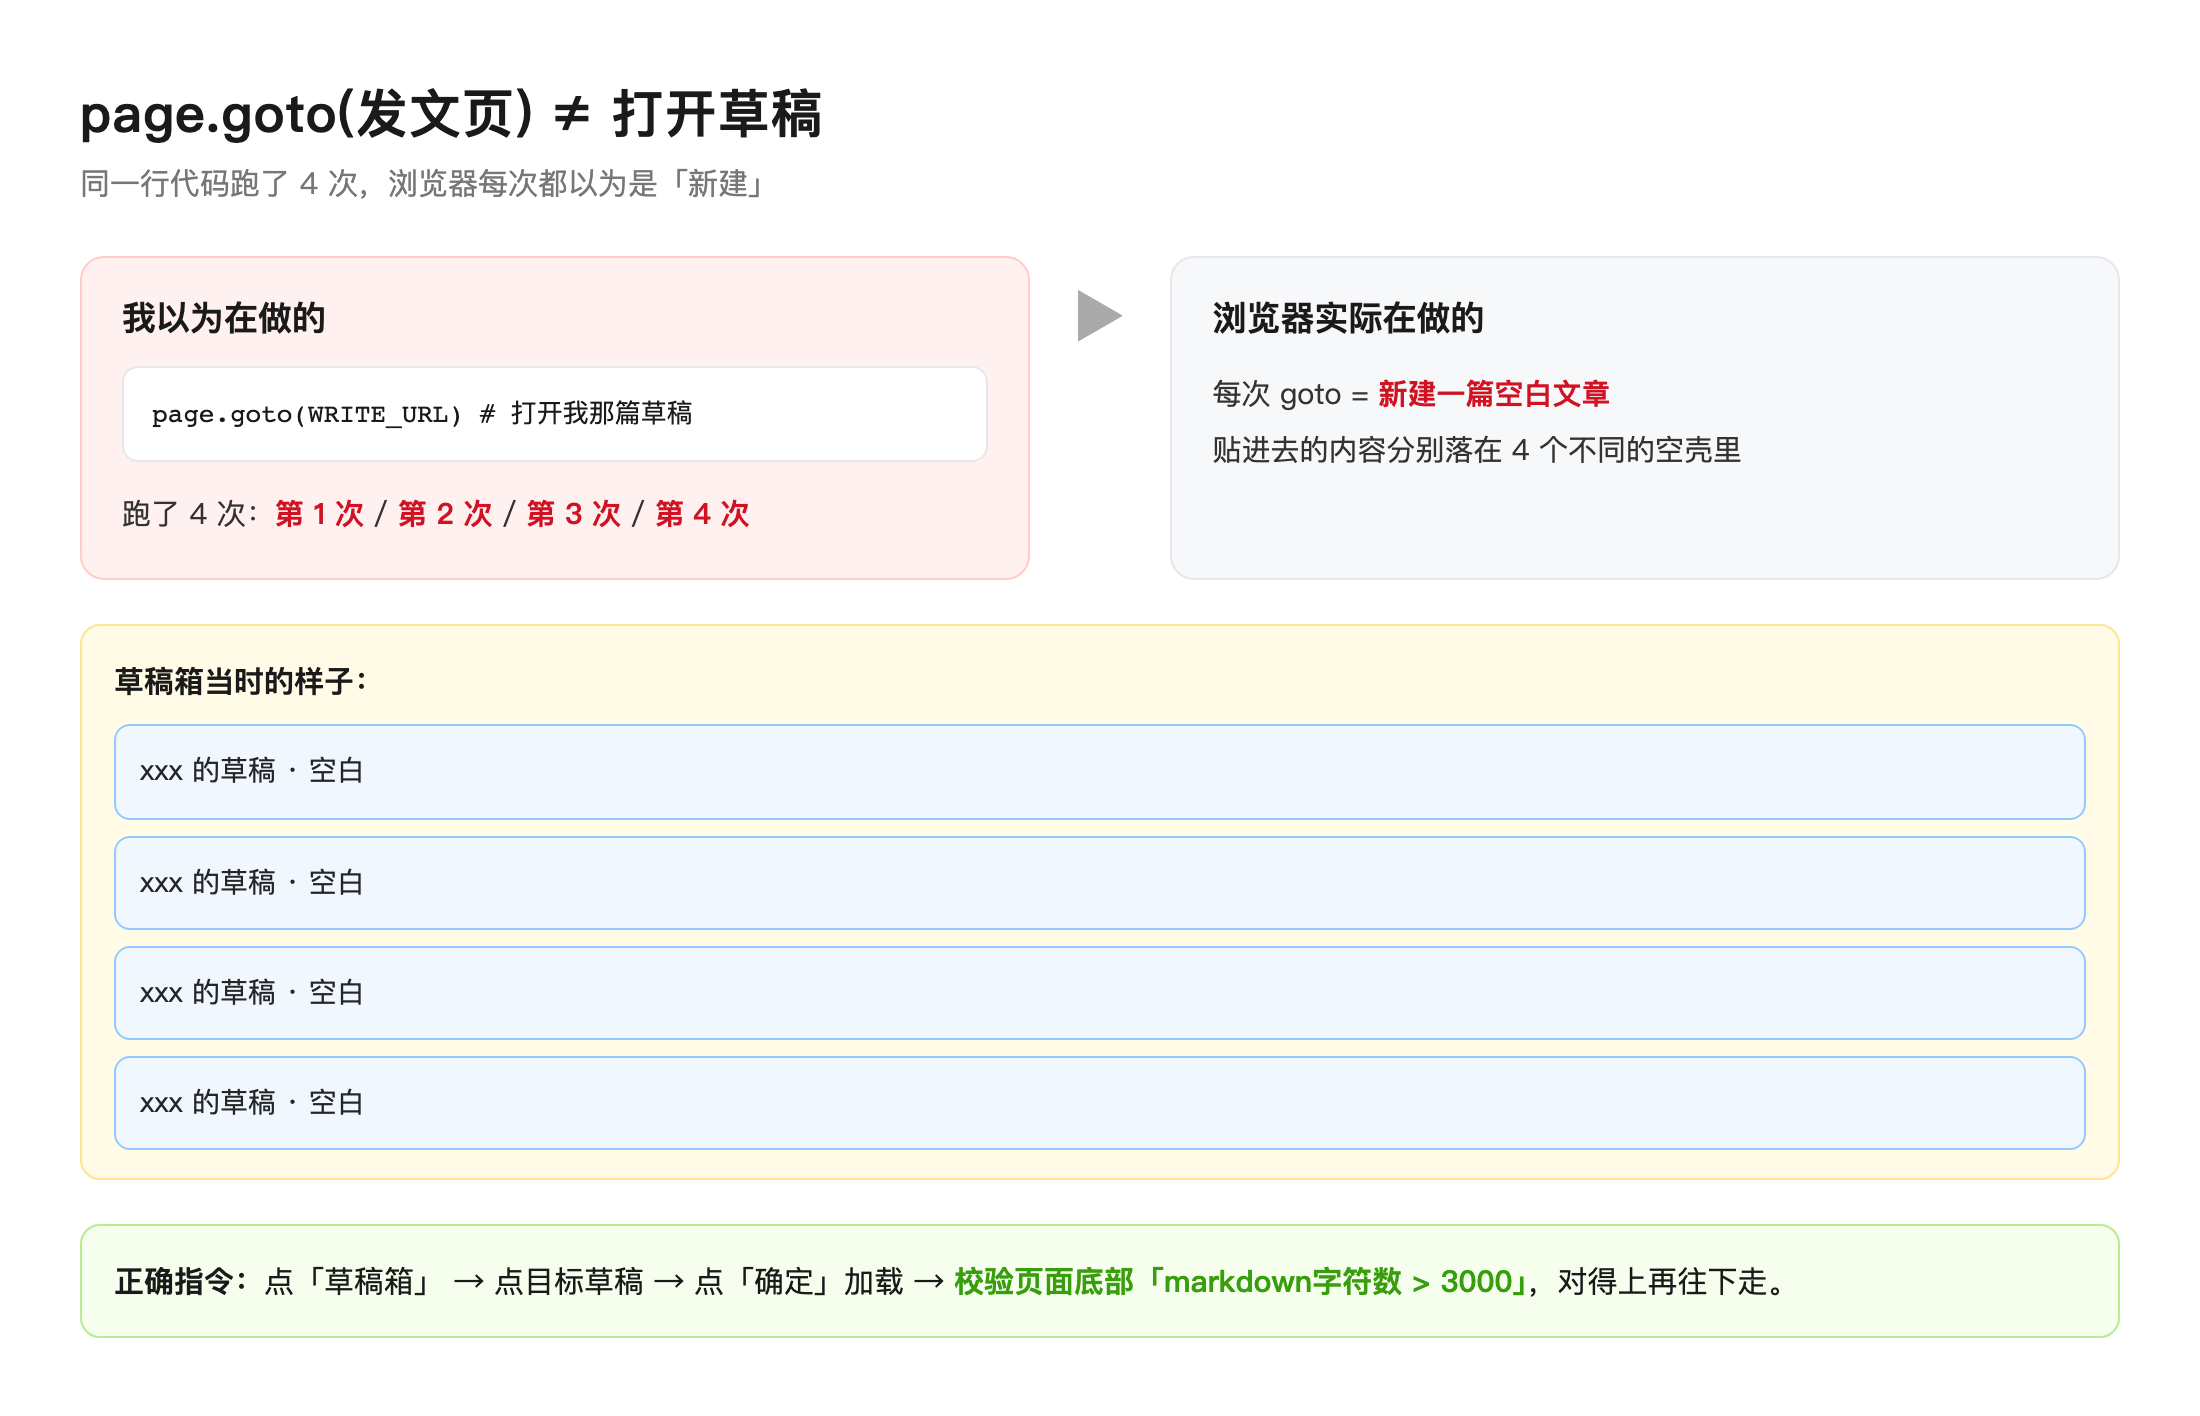Click the red text "第 3 次"
2200x1416 pixels.
pos(574,514)
